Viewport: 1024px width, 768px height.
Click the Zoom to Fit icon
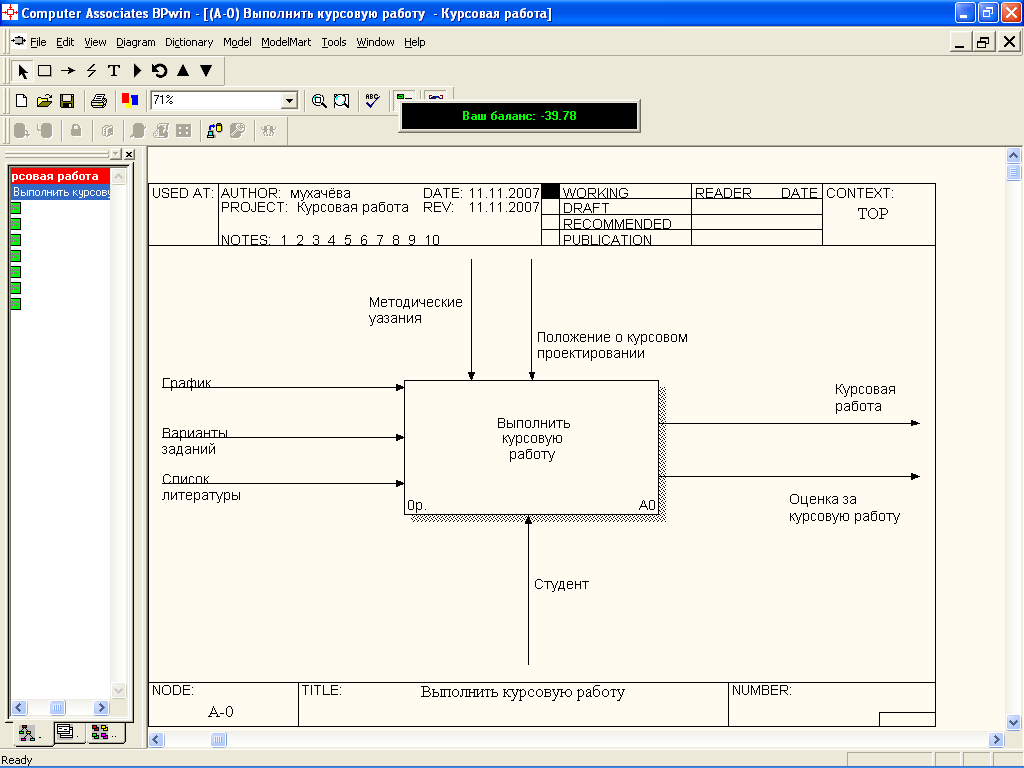(342, 101)
